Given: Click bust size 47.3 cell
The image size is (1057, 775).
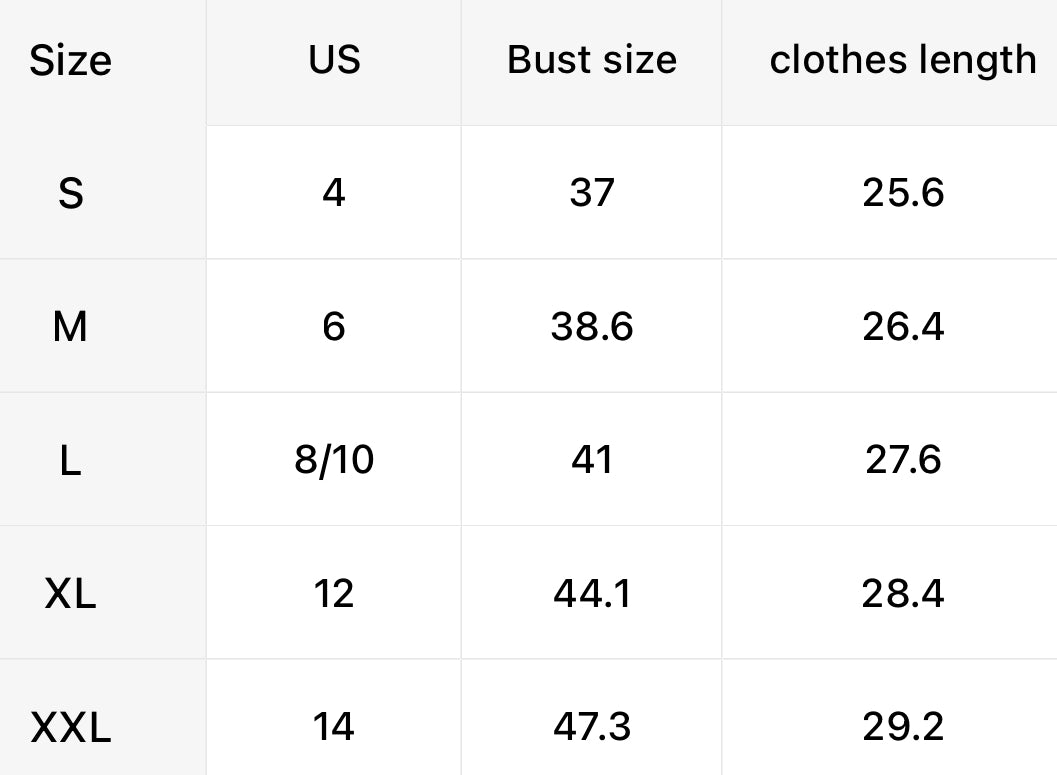Looking at the screenshot, I should [x=591, y=727].
